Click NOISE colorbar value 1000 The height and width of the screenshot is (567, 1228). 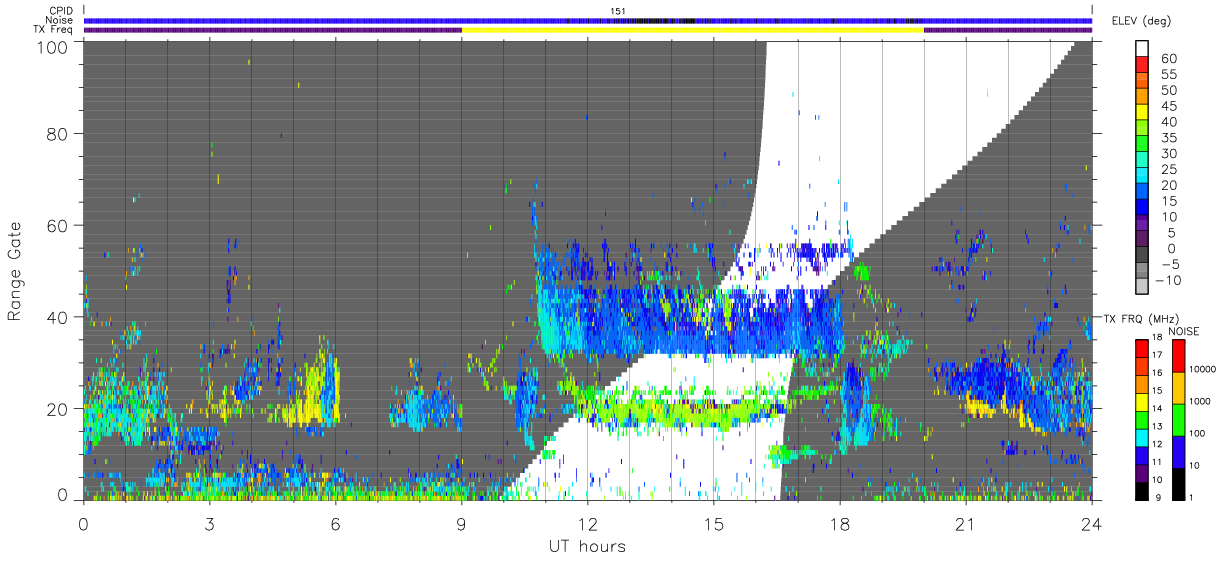(x=1198, y=401)
